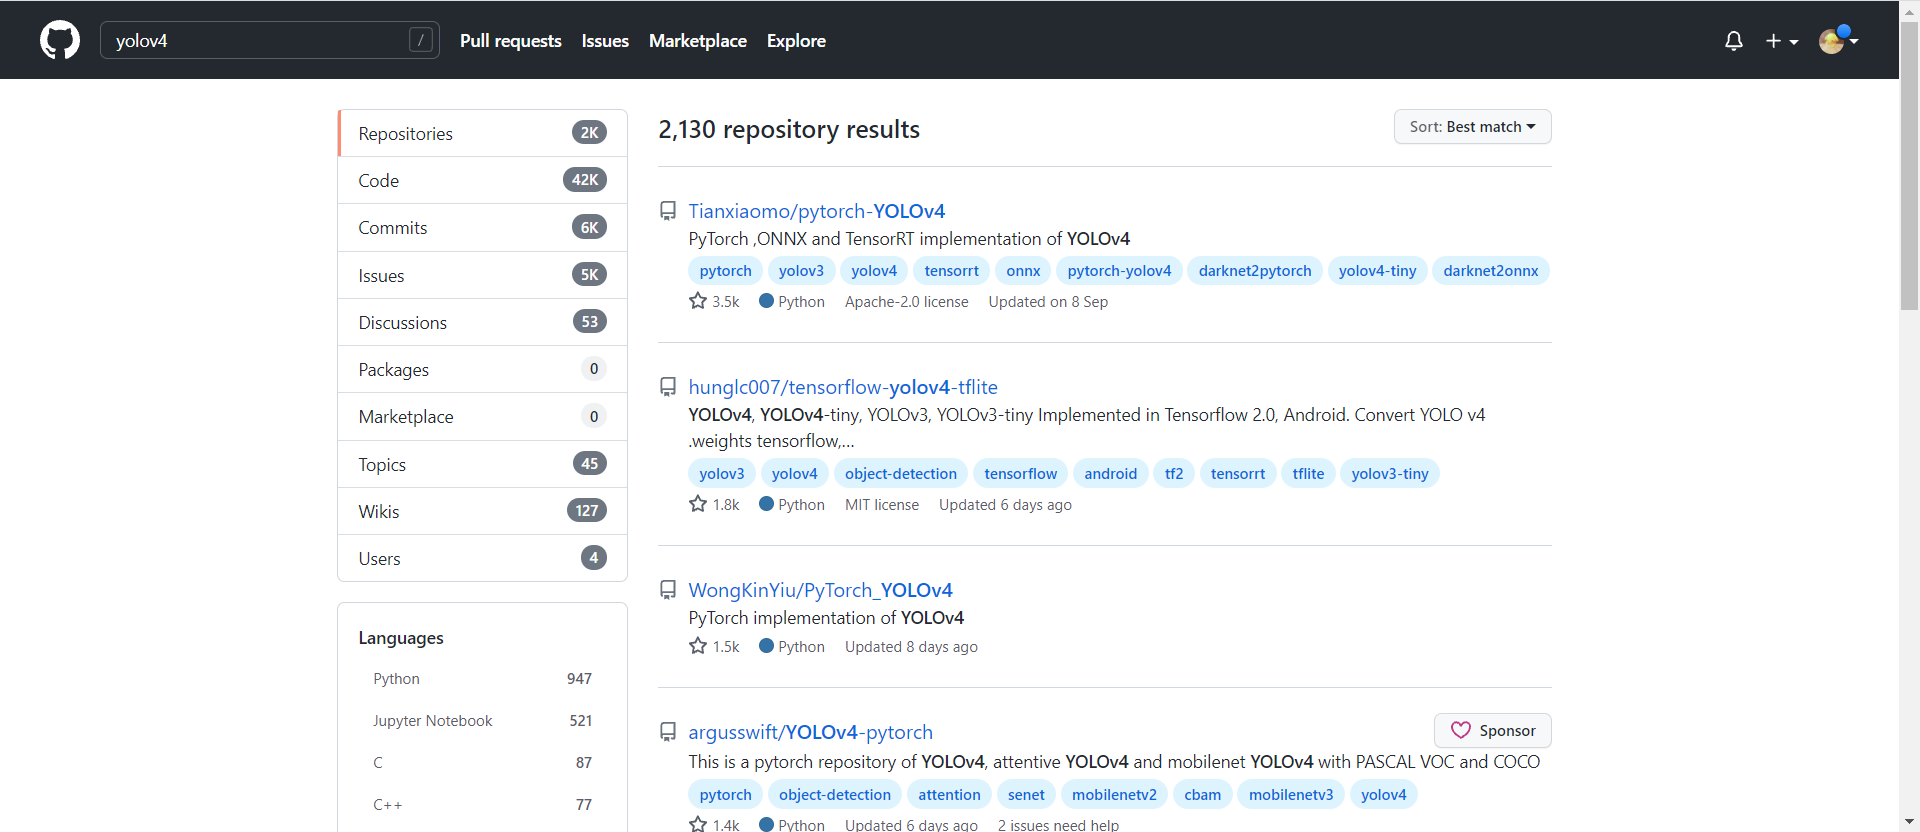Open Pull requests in top navigation
Viewport: 1920px width, 832px height.
511,41
